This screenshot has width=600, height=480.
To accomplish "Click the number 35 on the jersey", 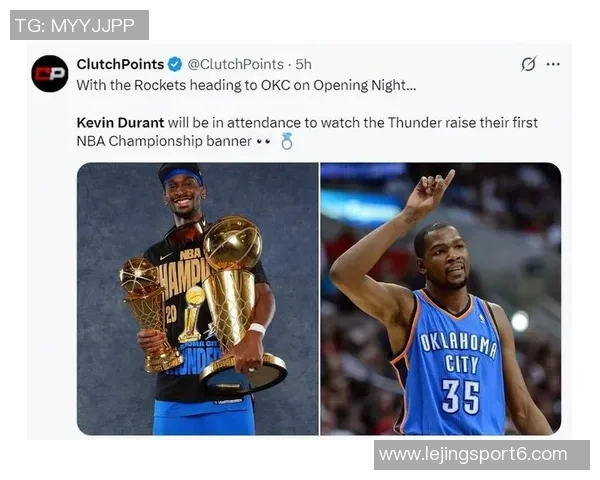I will (461, 397).
